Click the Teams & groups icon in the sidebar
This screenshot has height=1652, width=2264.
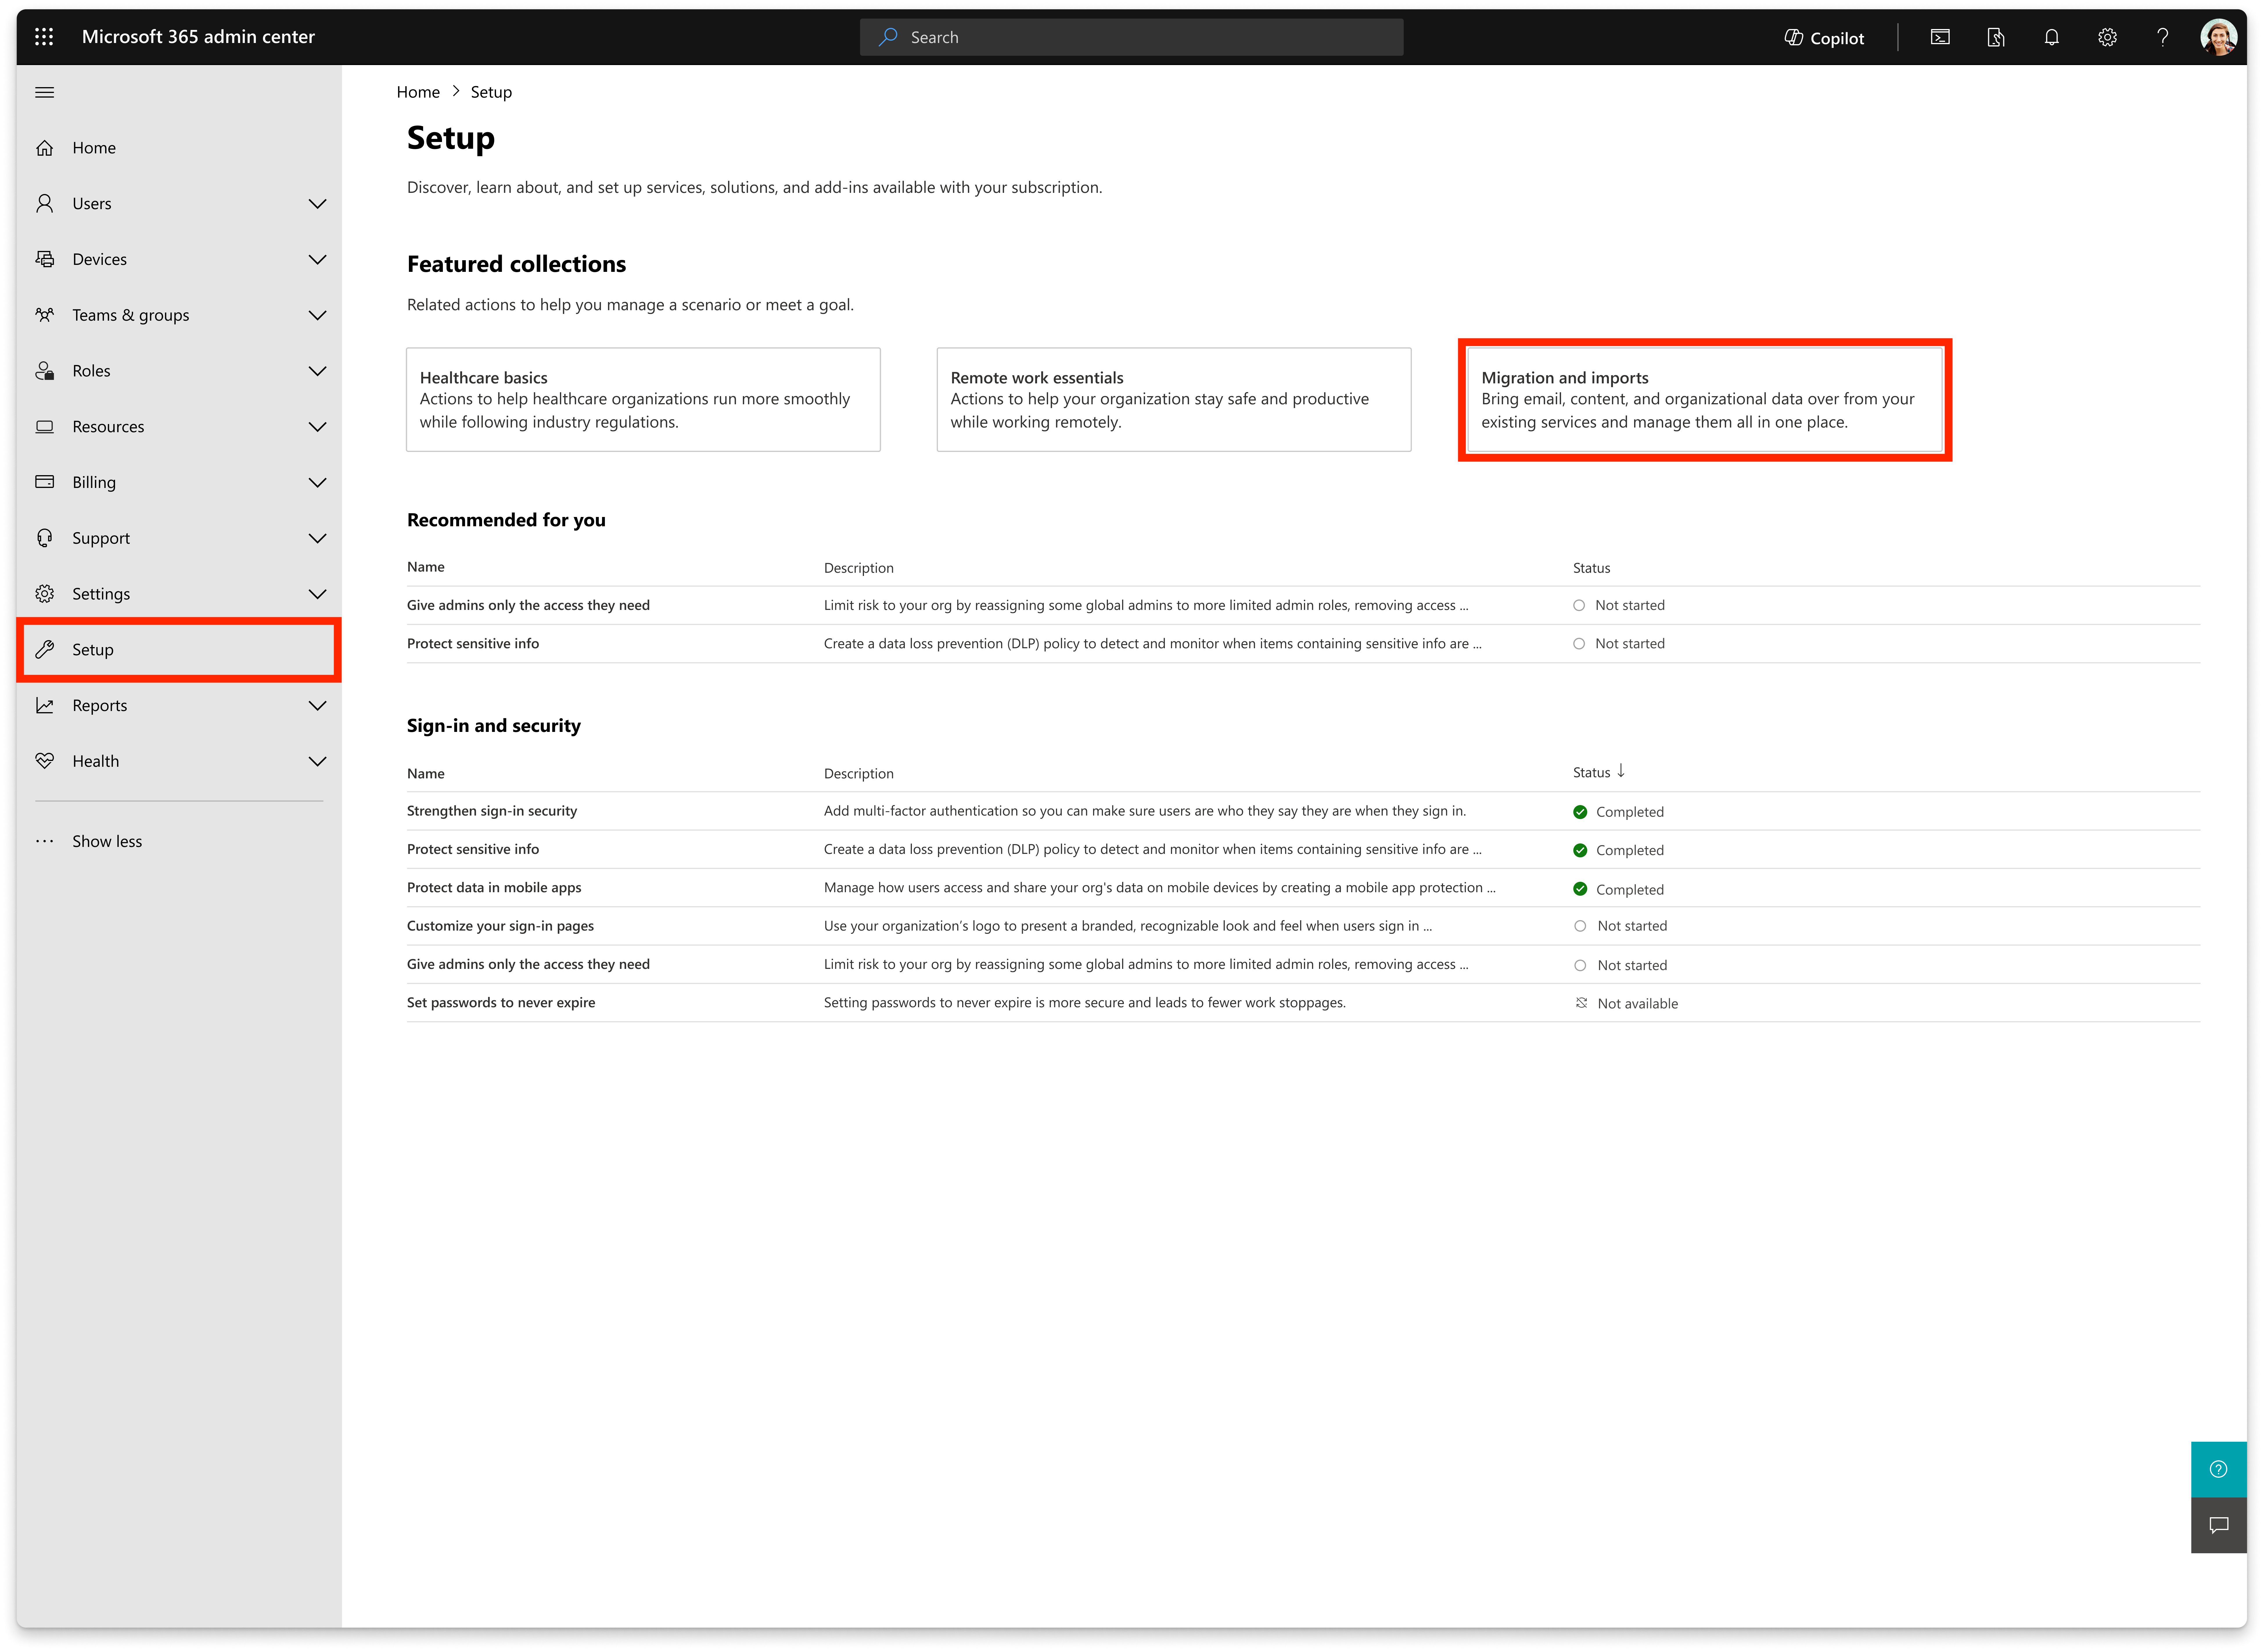(x=45, y=315)
